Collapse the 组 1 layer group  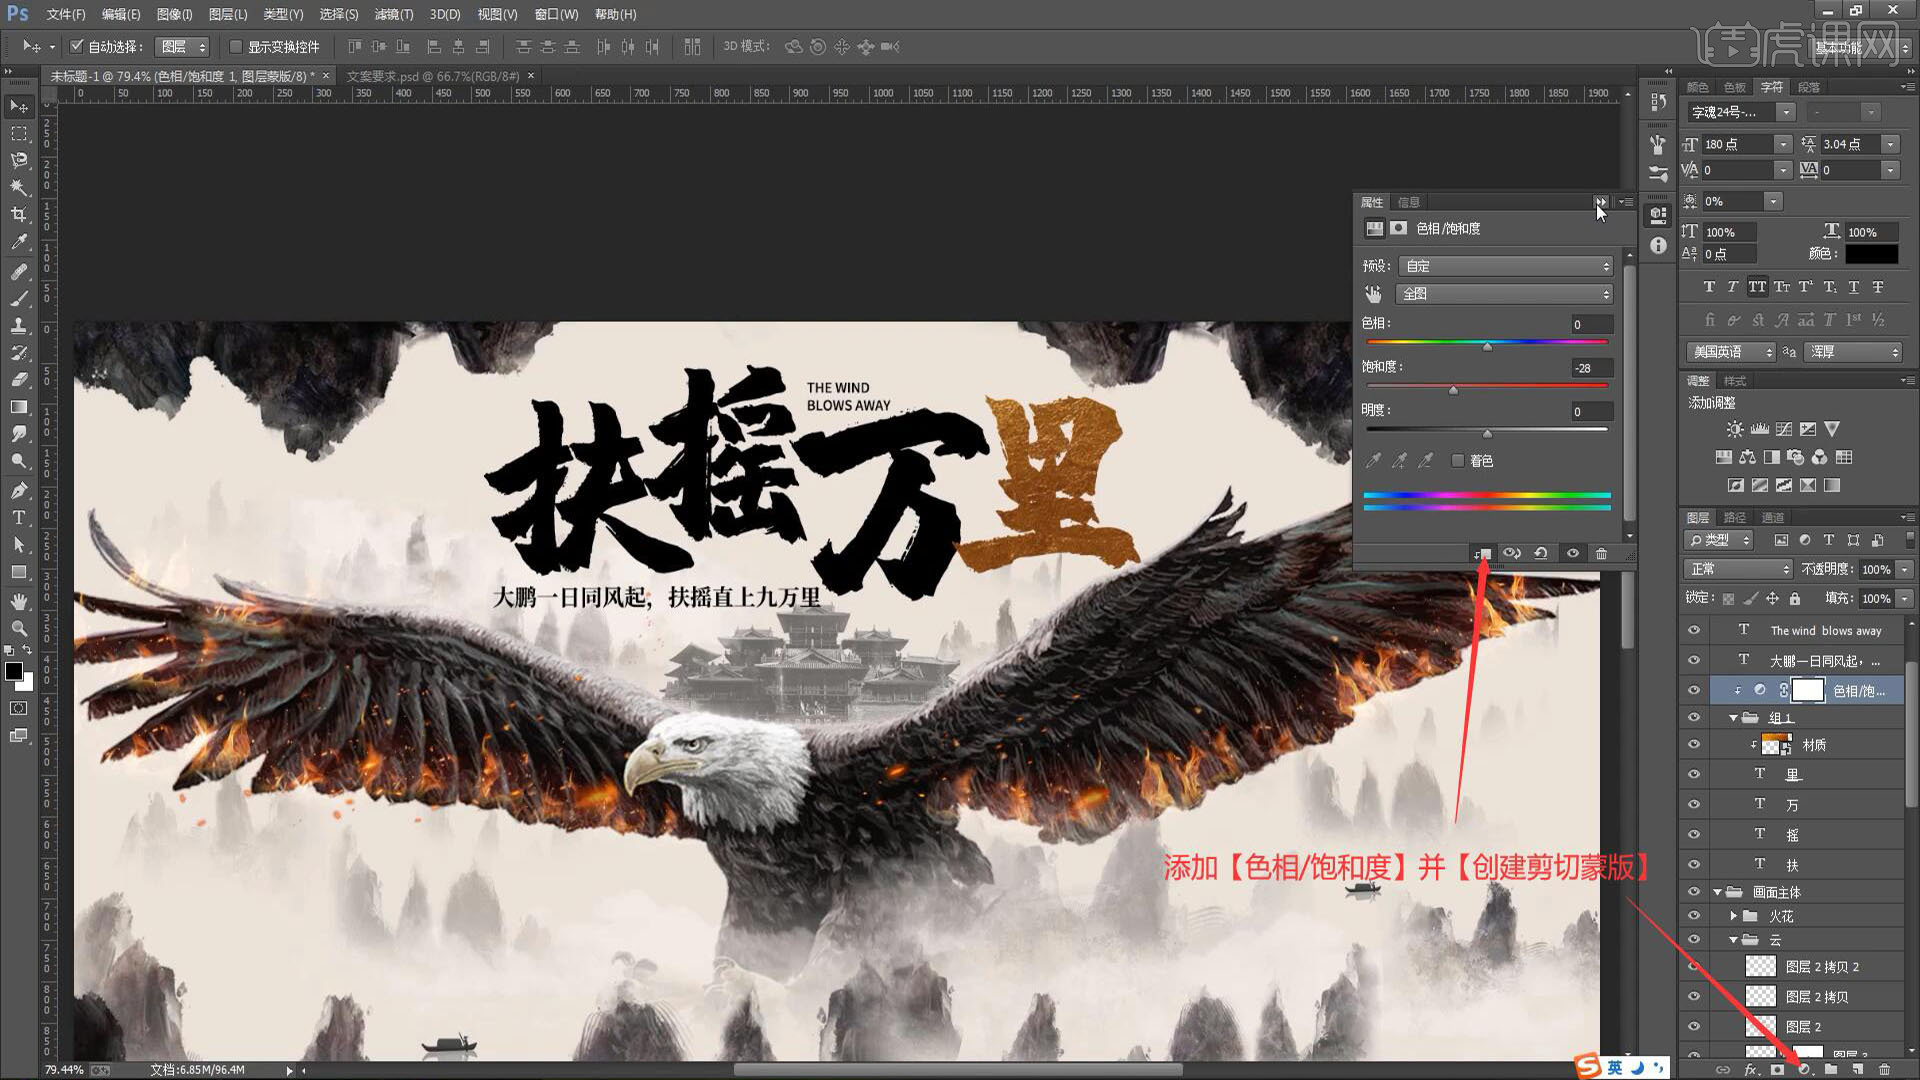(1733, 718)
